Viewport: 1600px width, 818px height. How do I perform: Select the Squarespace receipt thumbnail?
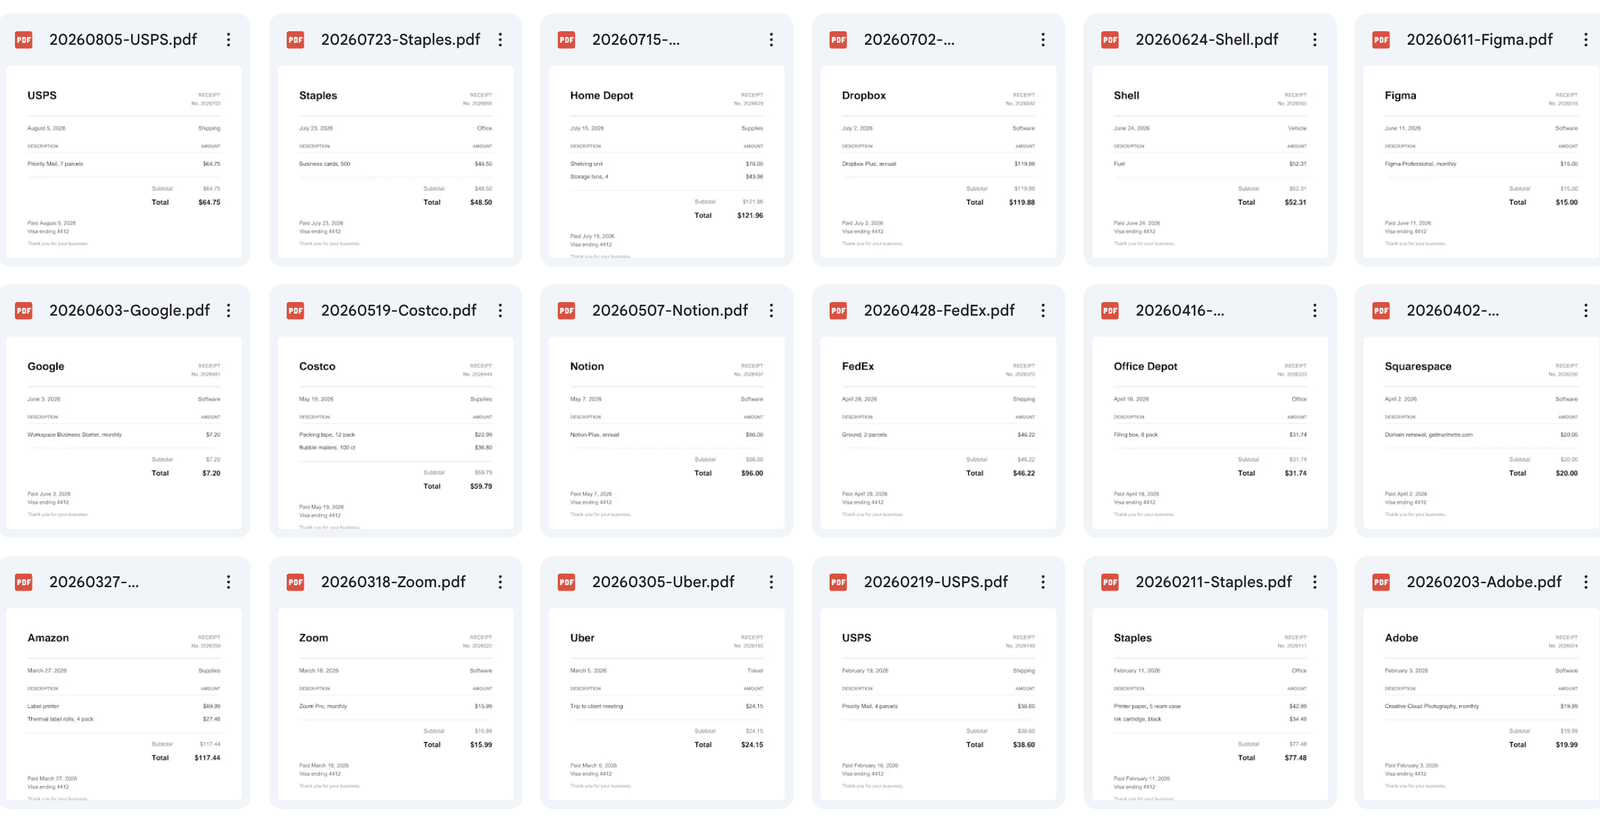click(x=1481, y=433)
